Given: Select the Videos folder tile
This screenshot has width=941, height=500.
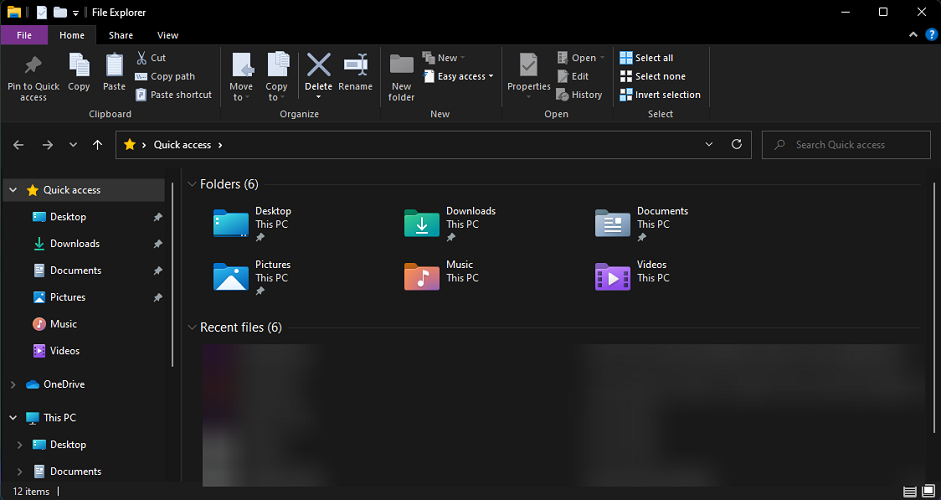Looking at the screenshot, I should click(632, 277).
